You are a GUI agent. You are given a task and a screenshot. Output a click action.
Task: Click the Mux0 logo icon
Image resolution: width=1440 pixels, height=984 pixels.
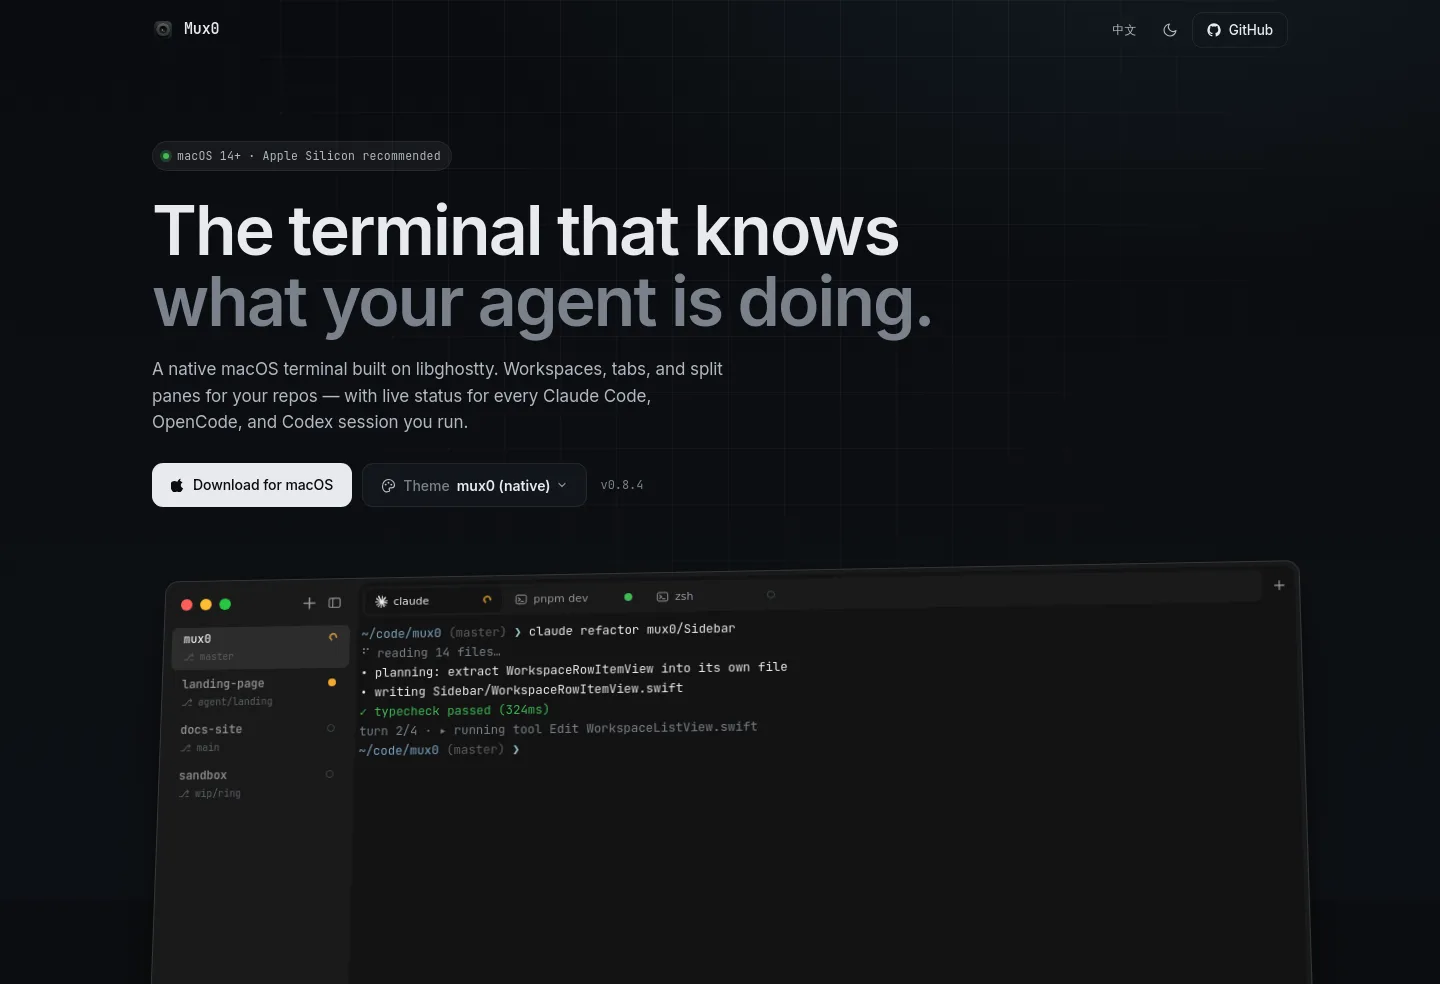point(163,29)
